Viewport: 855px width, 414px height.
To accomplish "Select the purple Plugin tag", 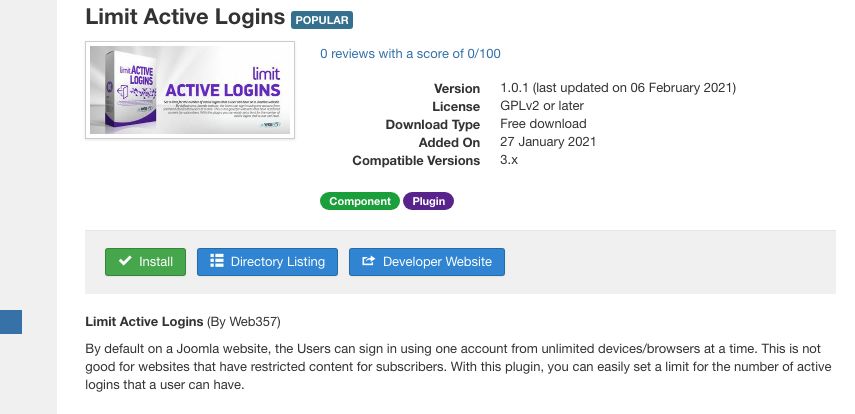I will [x=428, y=201].
